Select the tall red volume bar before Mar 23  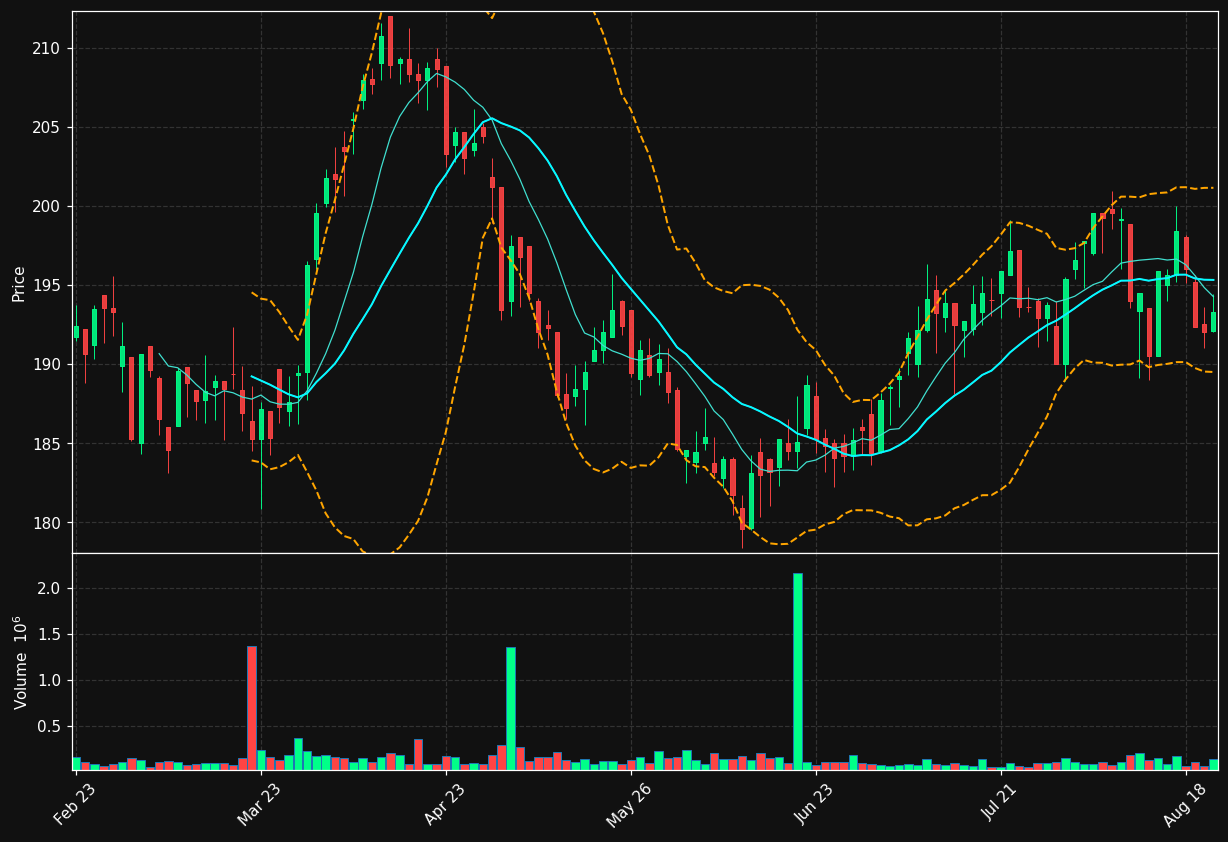click(x=252, y=708)
